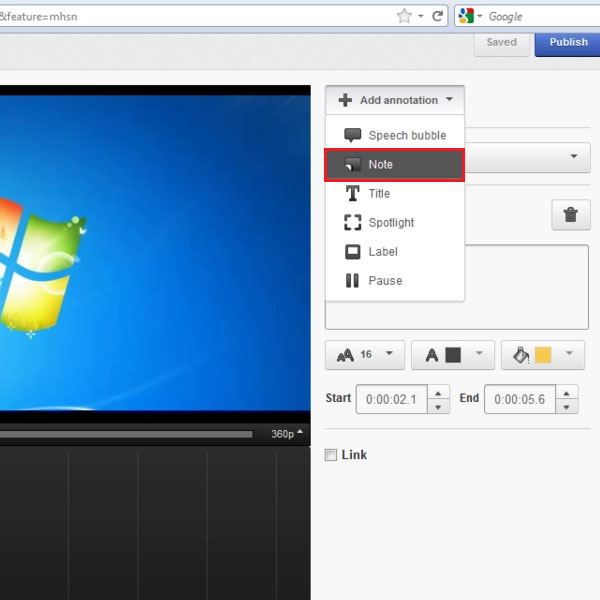Image resolution: width=600 pixels, height=600 pixels.
Task: Click the Pause annotation bars icon
Action: pyautogui.click(x=352, y=280)
